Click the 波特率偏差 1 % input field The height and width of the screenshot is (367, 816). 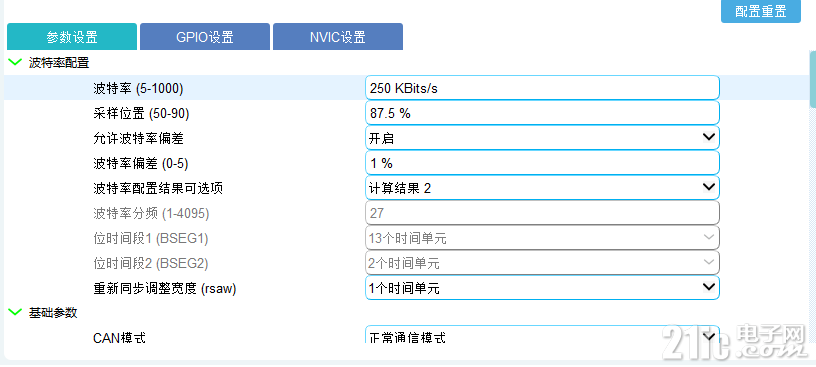[x=542, y=163]
